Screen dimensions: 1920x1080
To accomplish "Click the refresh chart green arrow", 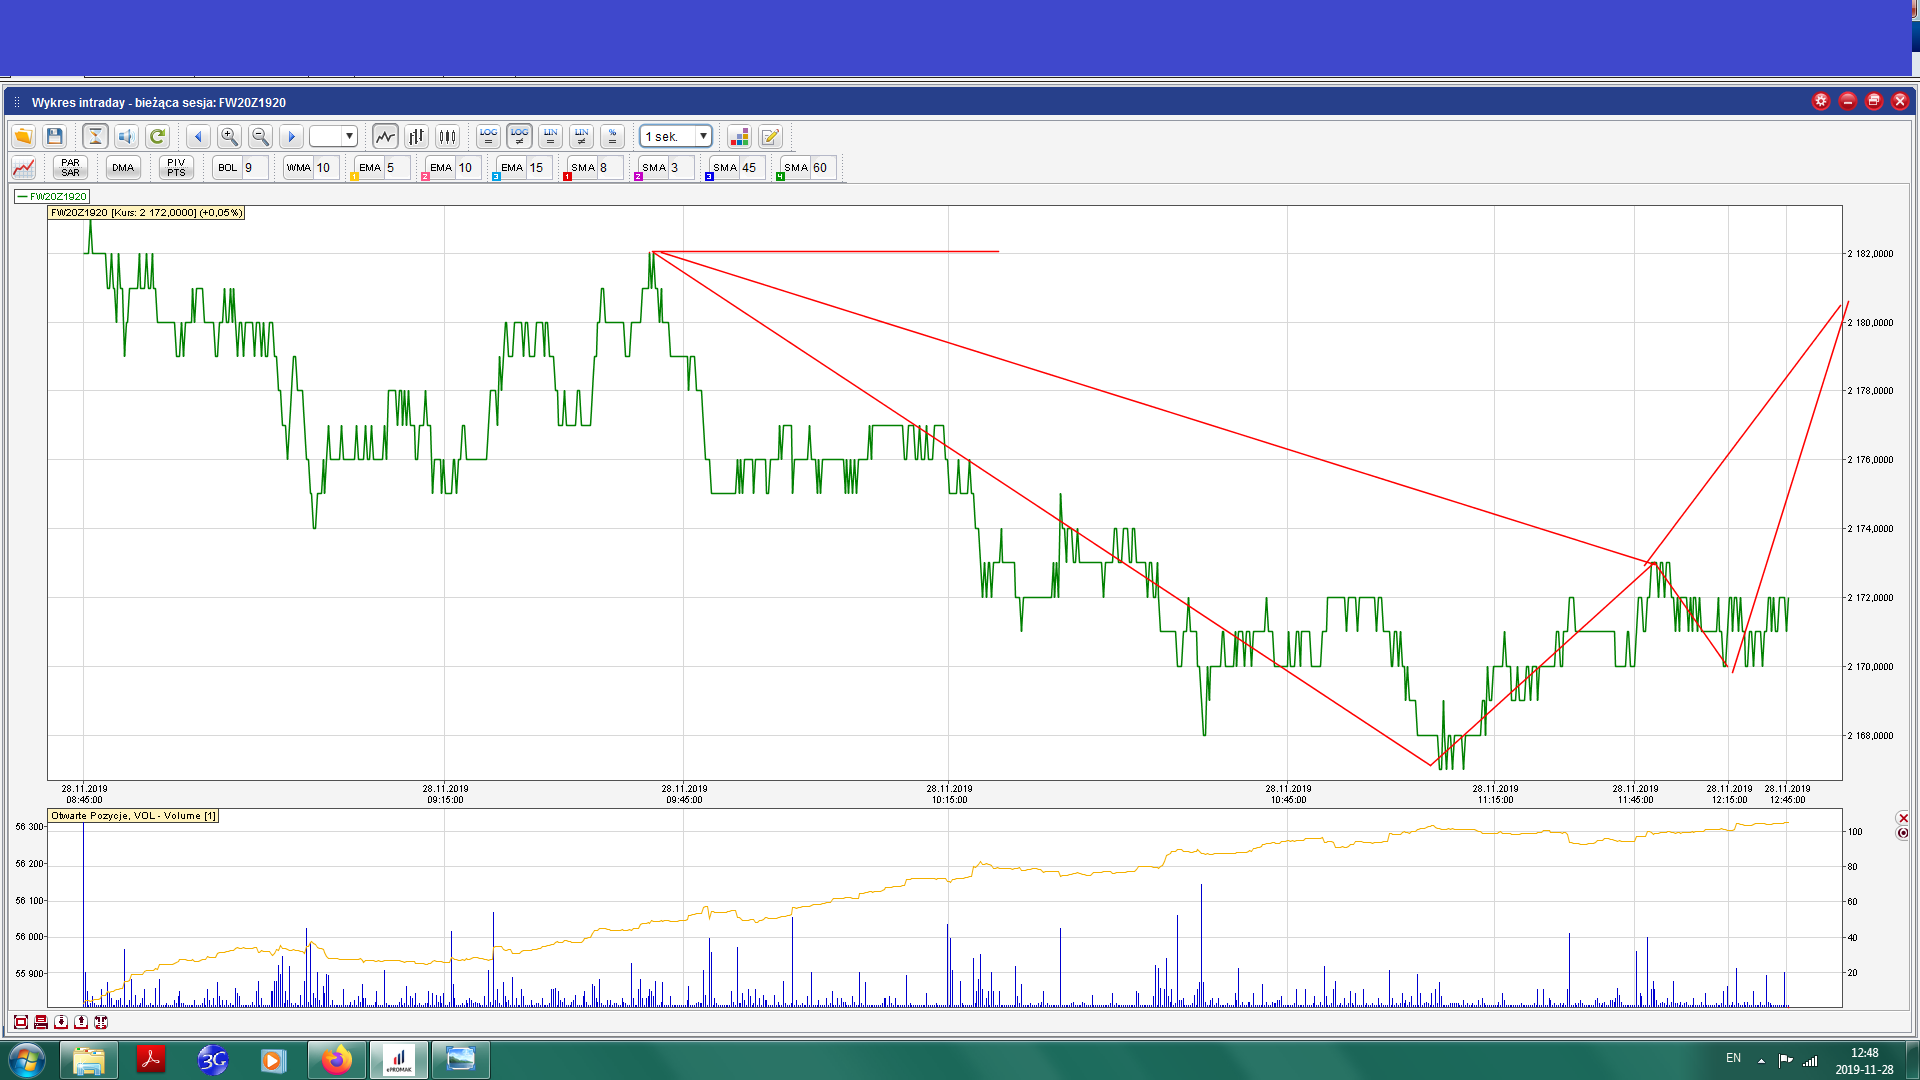I will coord(157,136).
